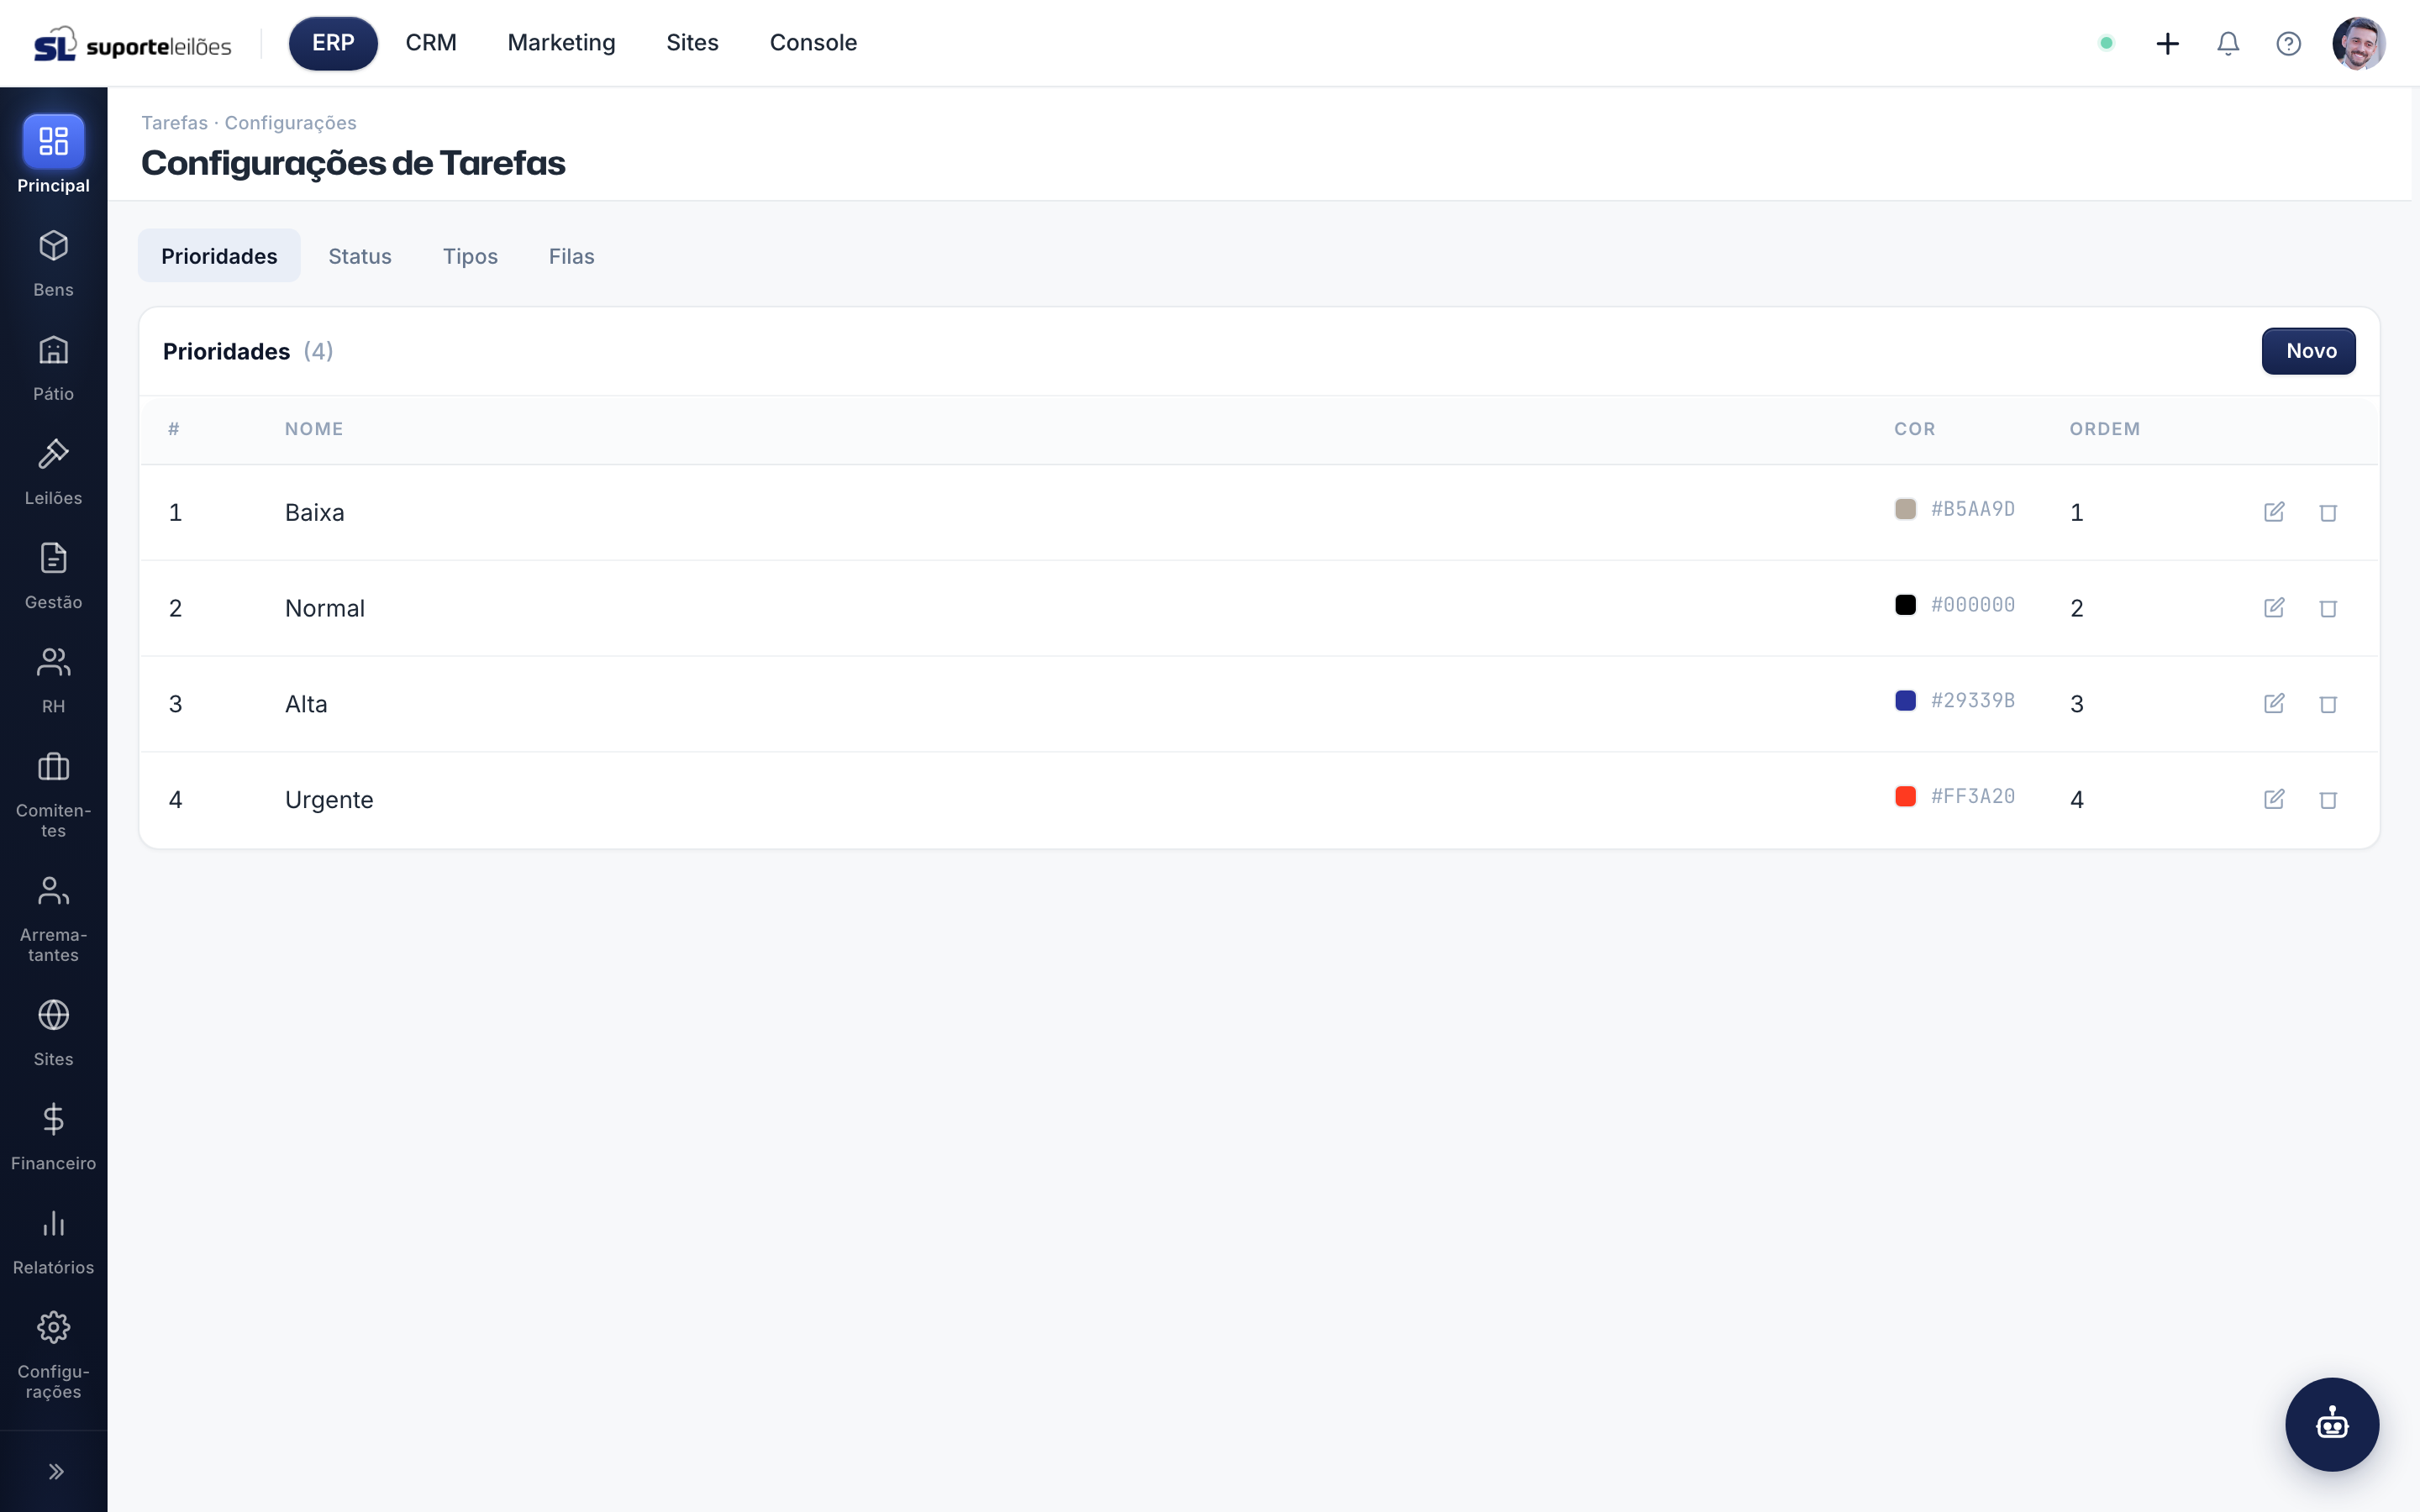
Task: Switch to the Tipos tab
Action: tap(470, 256)
